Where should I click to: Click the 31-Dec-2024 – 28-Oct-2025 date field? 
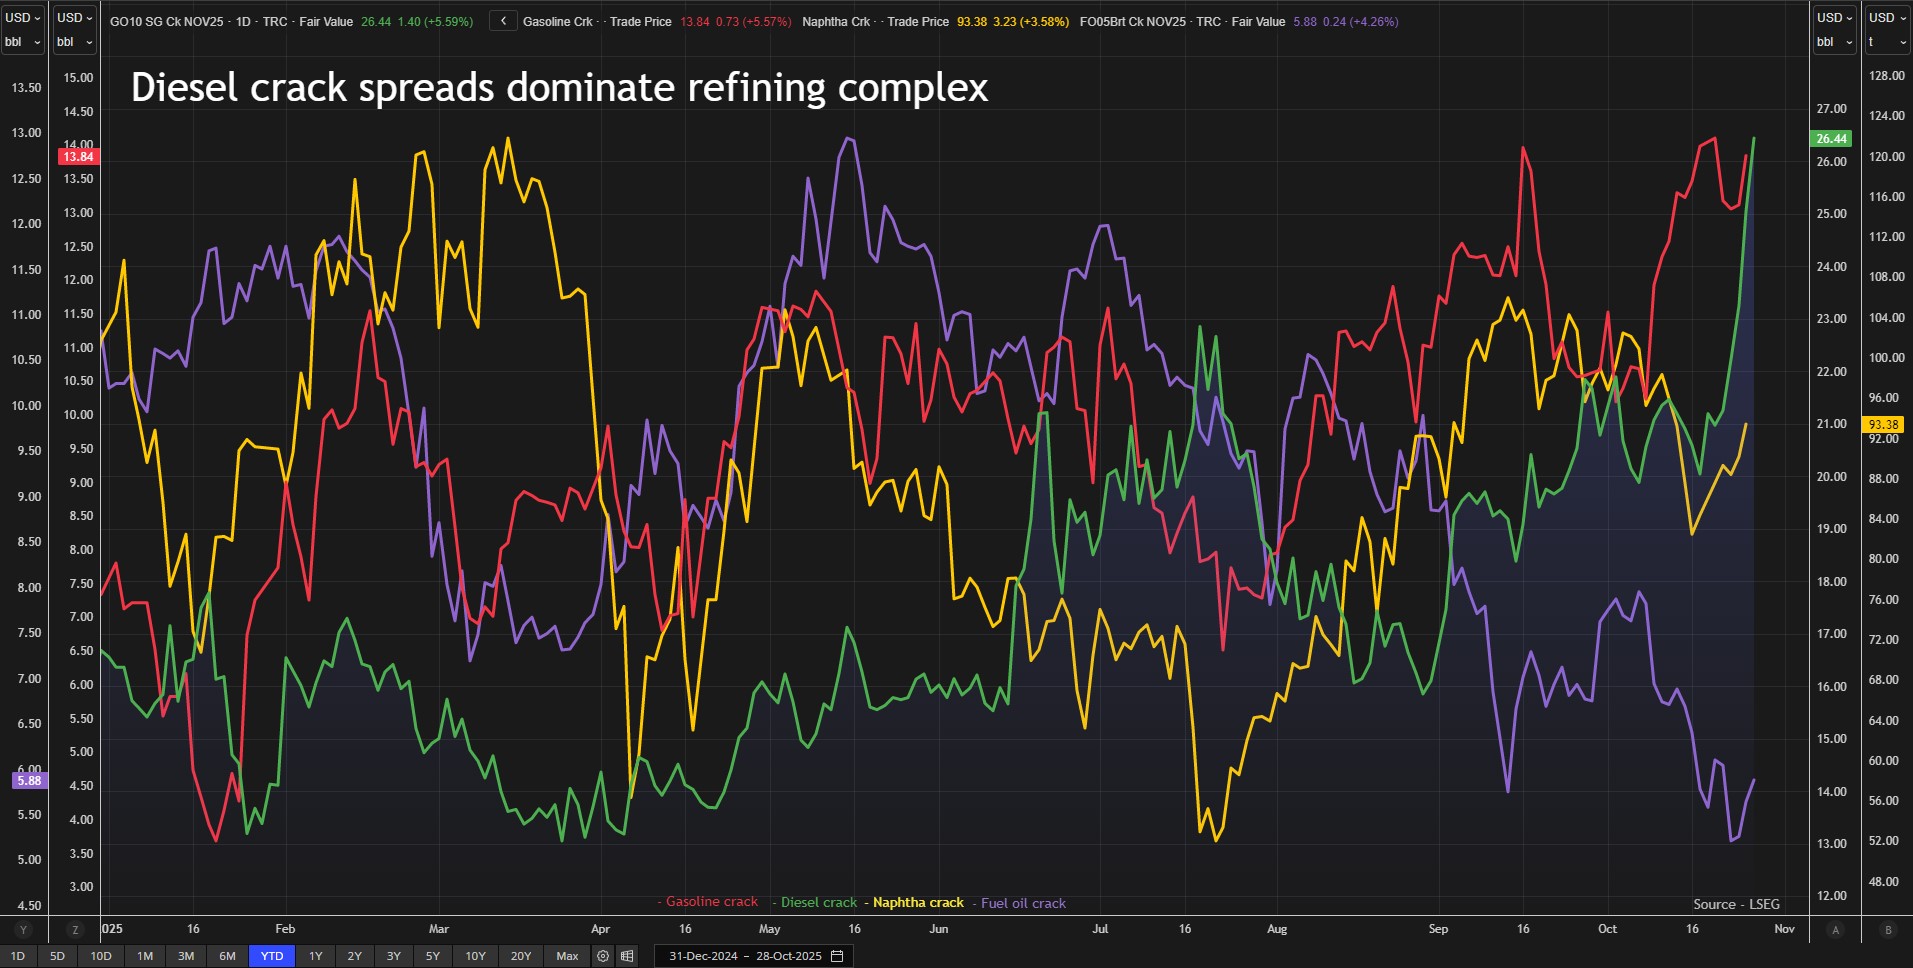click(x=745, y=956)
